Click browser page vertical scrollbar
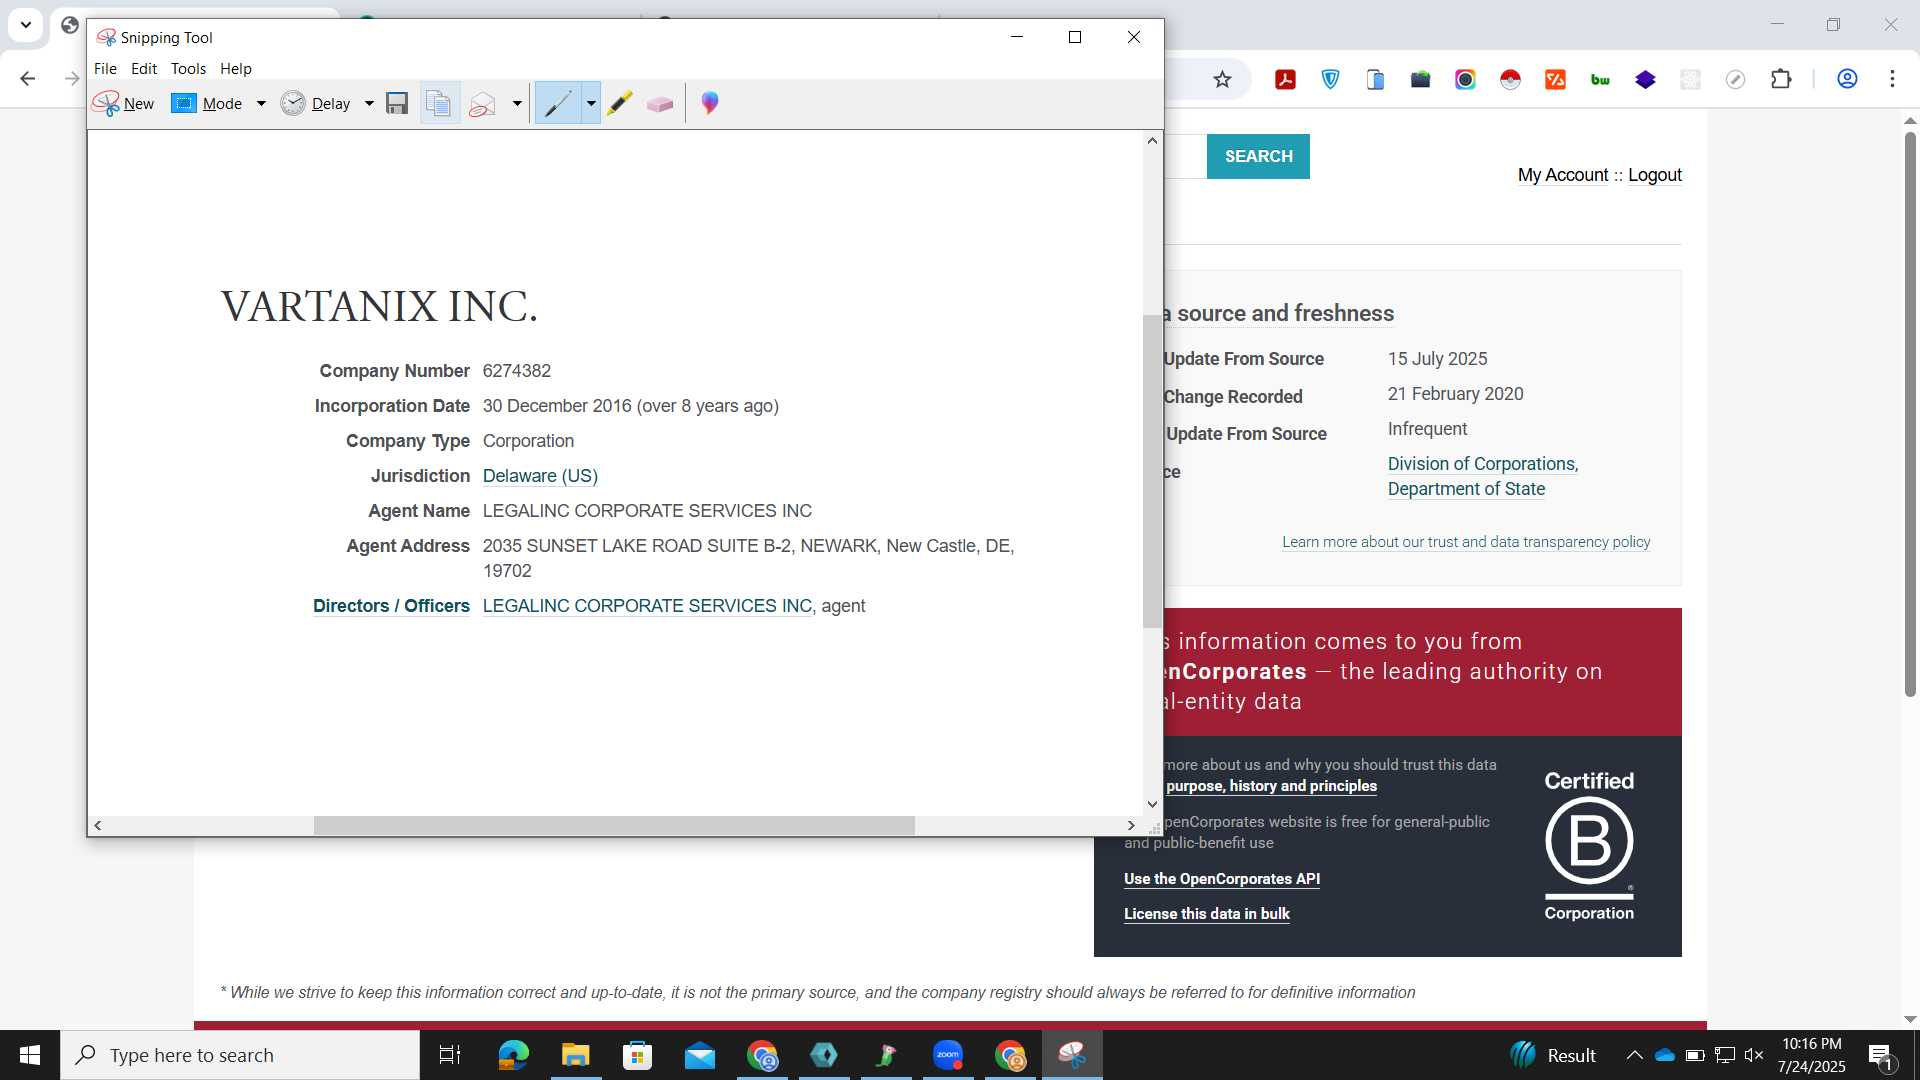This screenshot has width=1920, height=1080. [x=1910, y=414]
